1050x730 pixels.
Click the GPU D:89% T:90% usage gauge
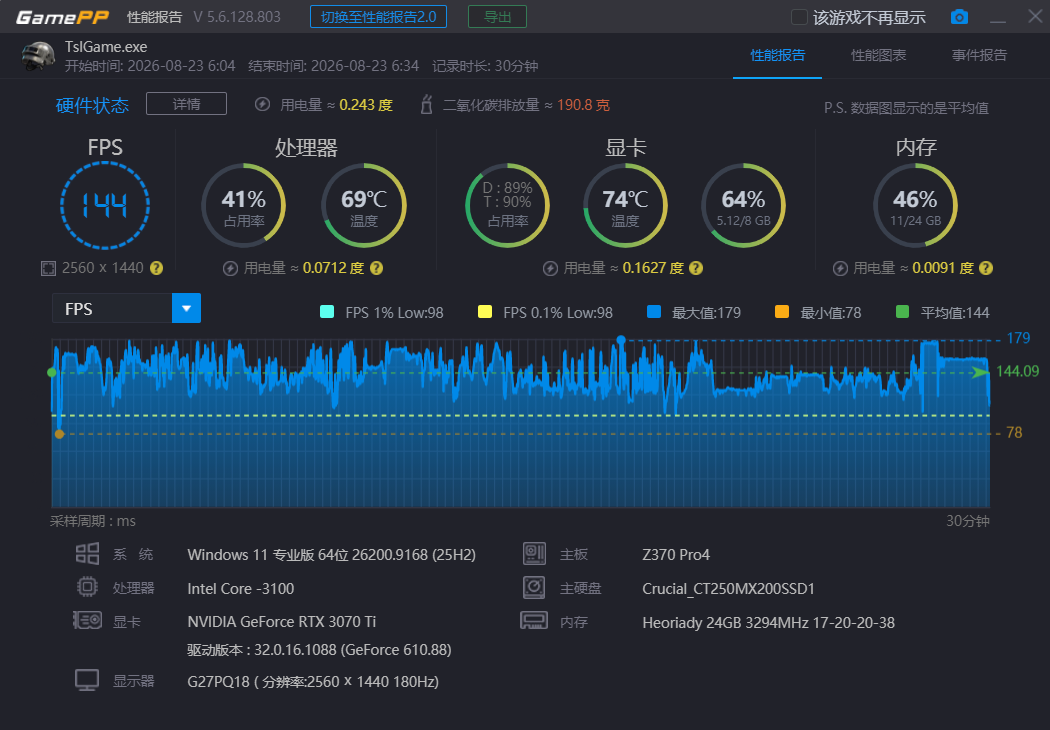508,205
